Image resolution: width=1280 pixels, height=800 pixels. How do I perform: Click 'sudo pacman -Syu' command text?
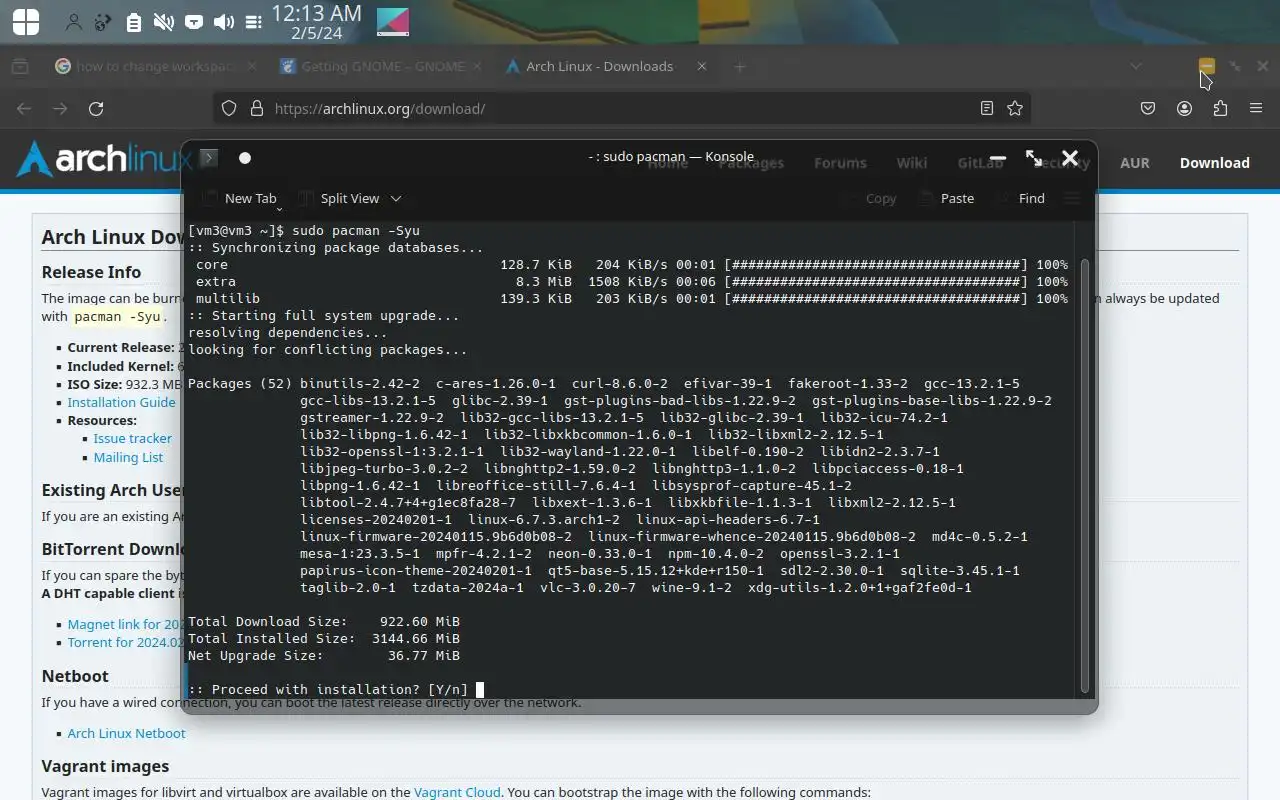click(x=356, y=231)
